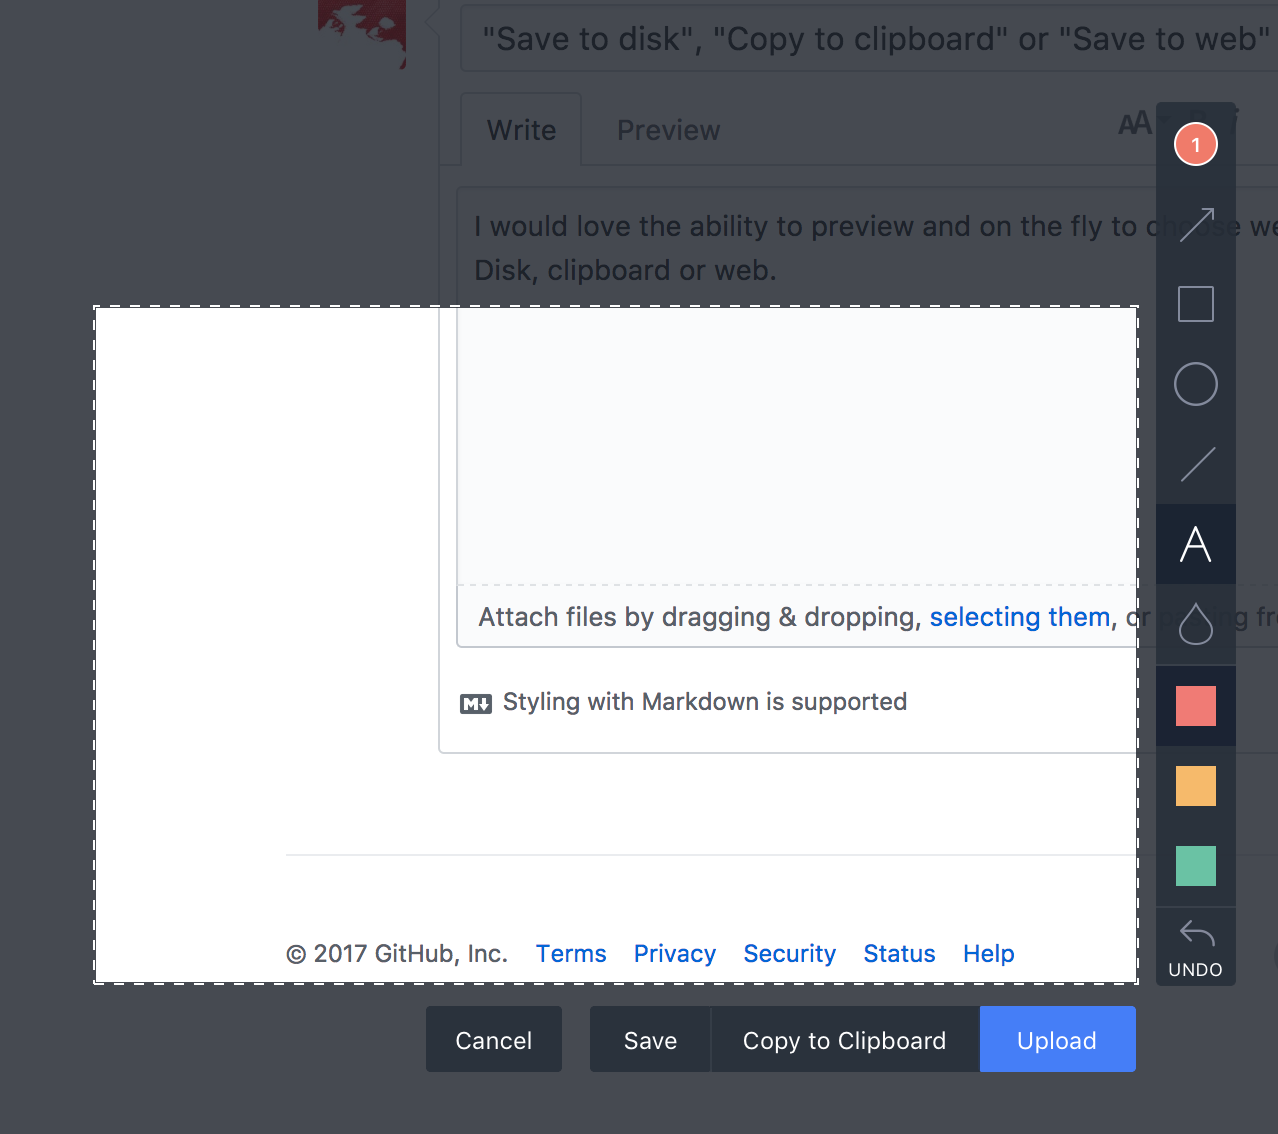Click the user avatar image

(x=362, y=34)
